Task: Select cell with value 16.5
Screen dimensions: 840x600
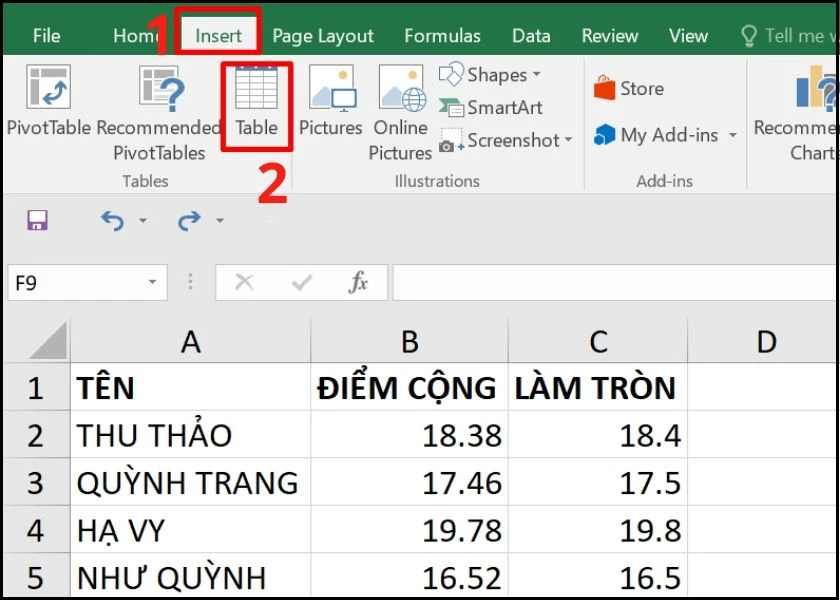Action: pyautogui.click(x=598, y=576)
